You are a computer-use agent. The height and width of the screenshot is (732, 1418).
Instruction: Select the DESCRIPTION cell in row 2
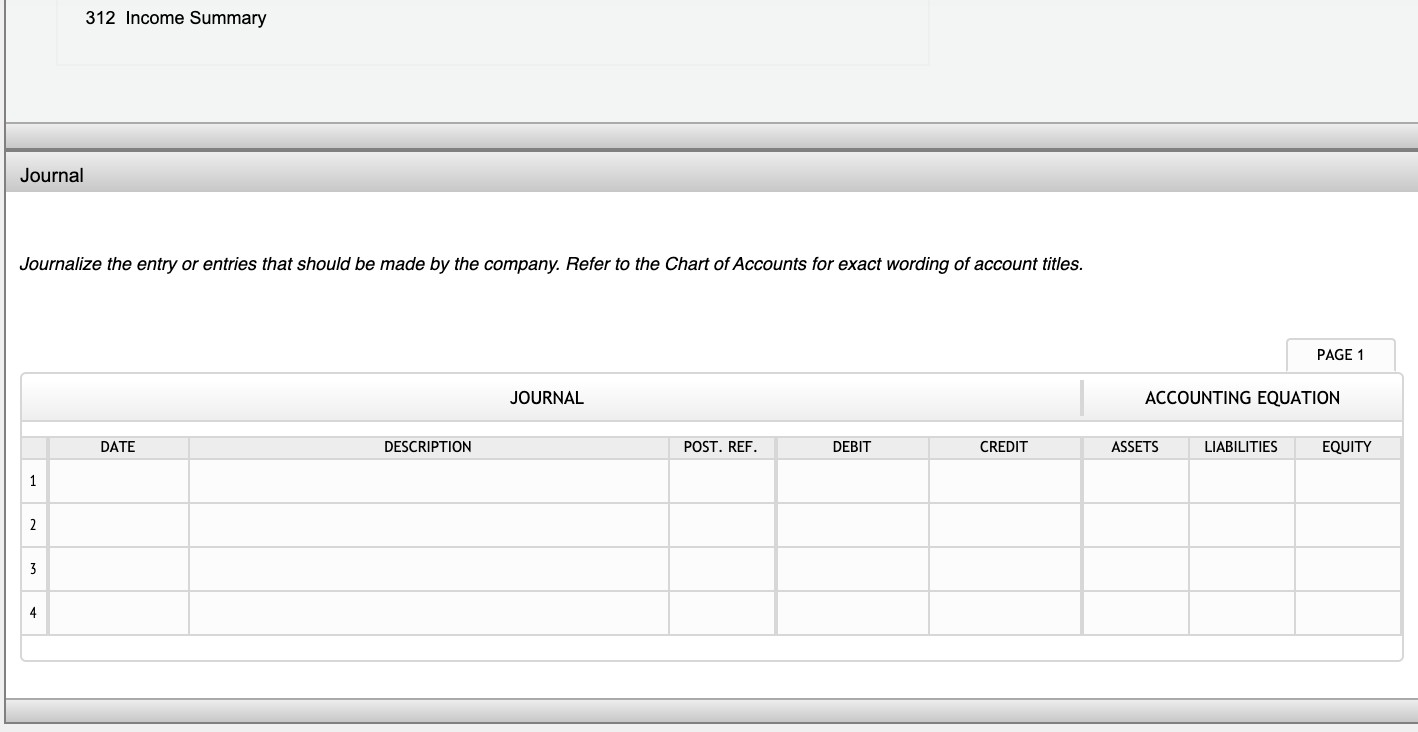coord(428,524)
